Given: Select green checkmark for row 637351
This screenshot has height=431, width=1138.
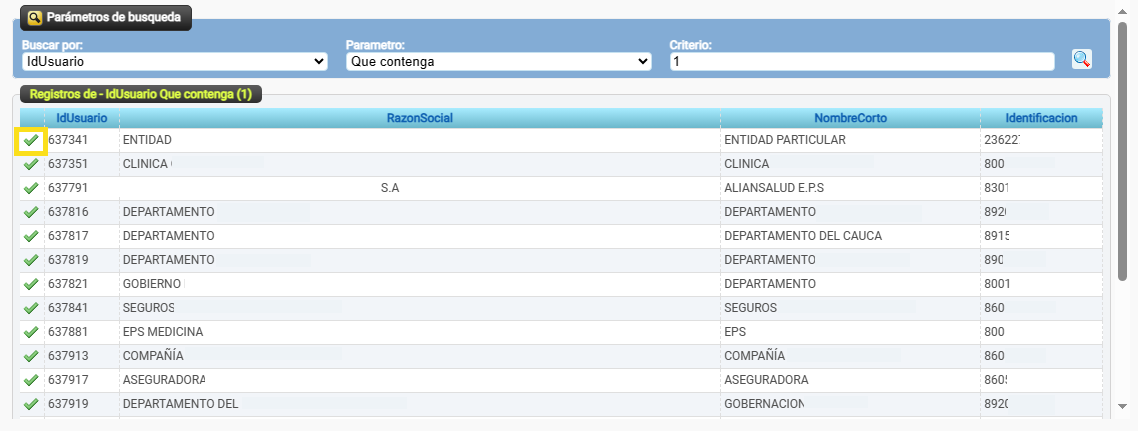Looking at the screenshot, I should 31,164.
